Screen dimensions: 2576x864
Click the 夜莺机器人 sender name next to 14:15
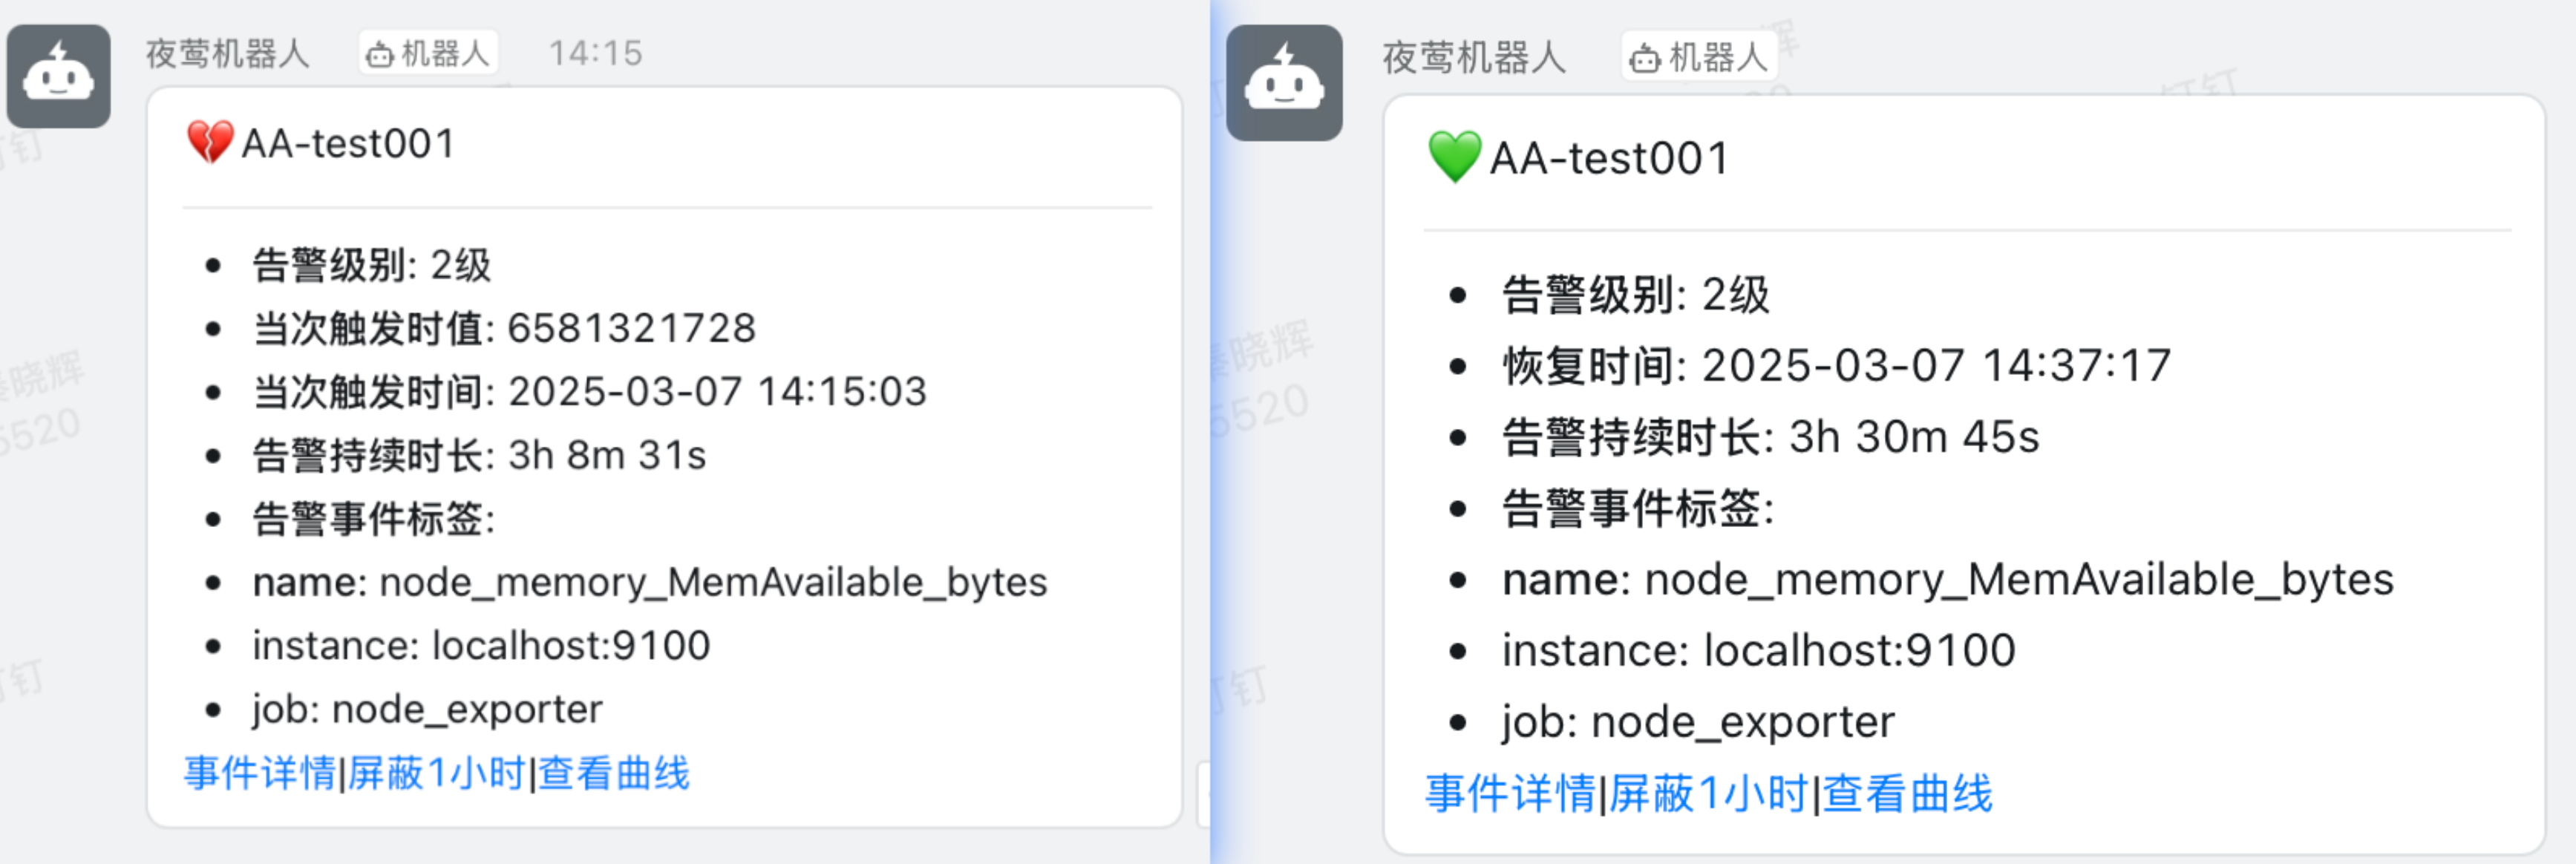[x=228, y=53]
